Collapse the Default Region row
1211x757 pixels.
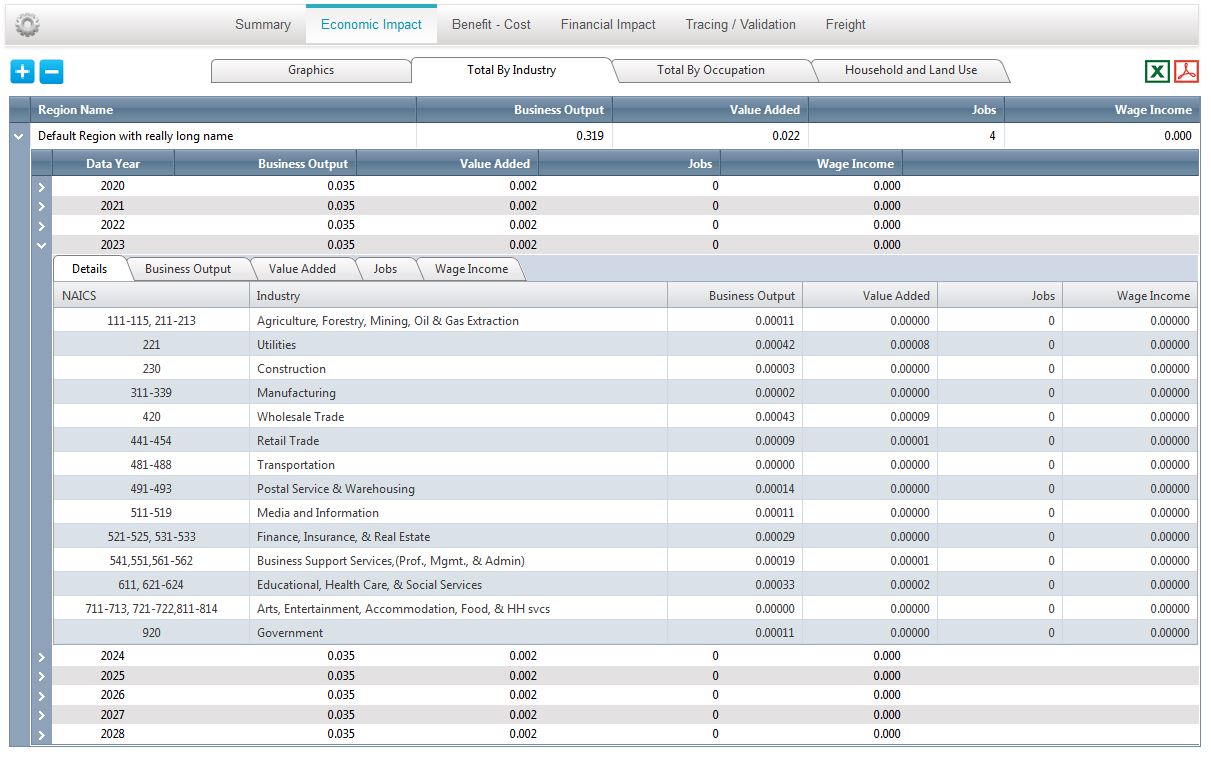[x=19, y=136]
